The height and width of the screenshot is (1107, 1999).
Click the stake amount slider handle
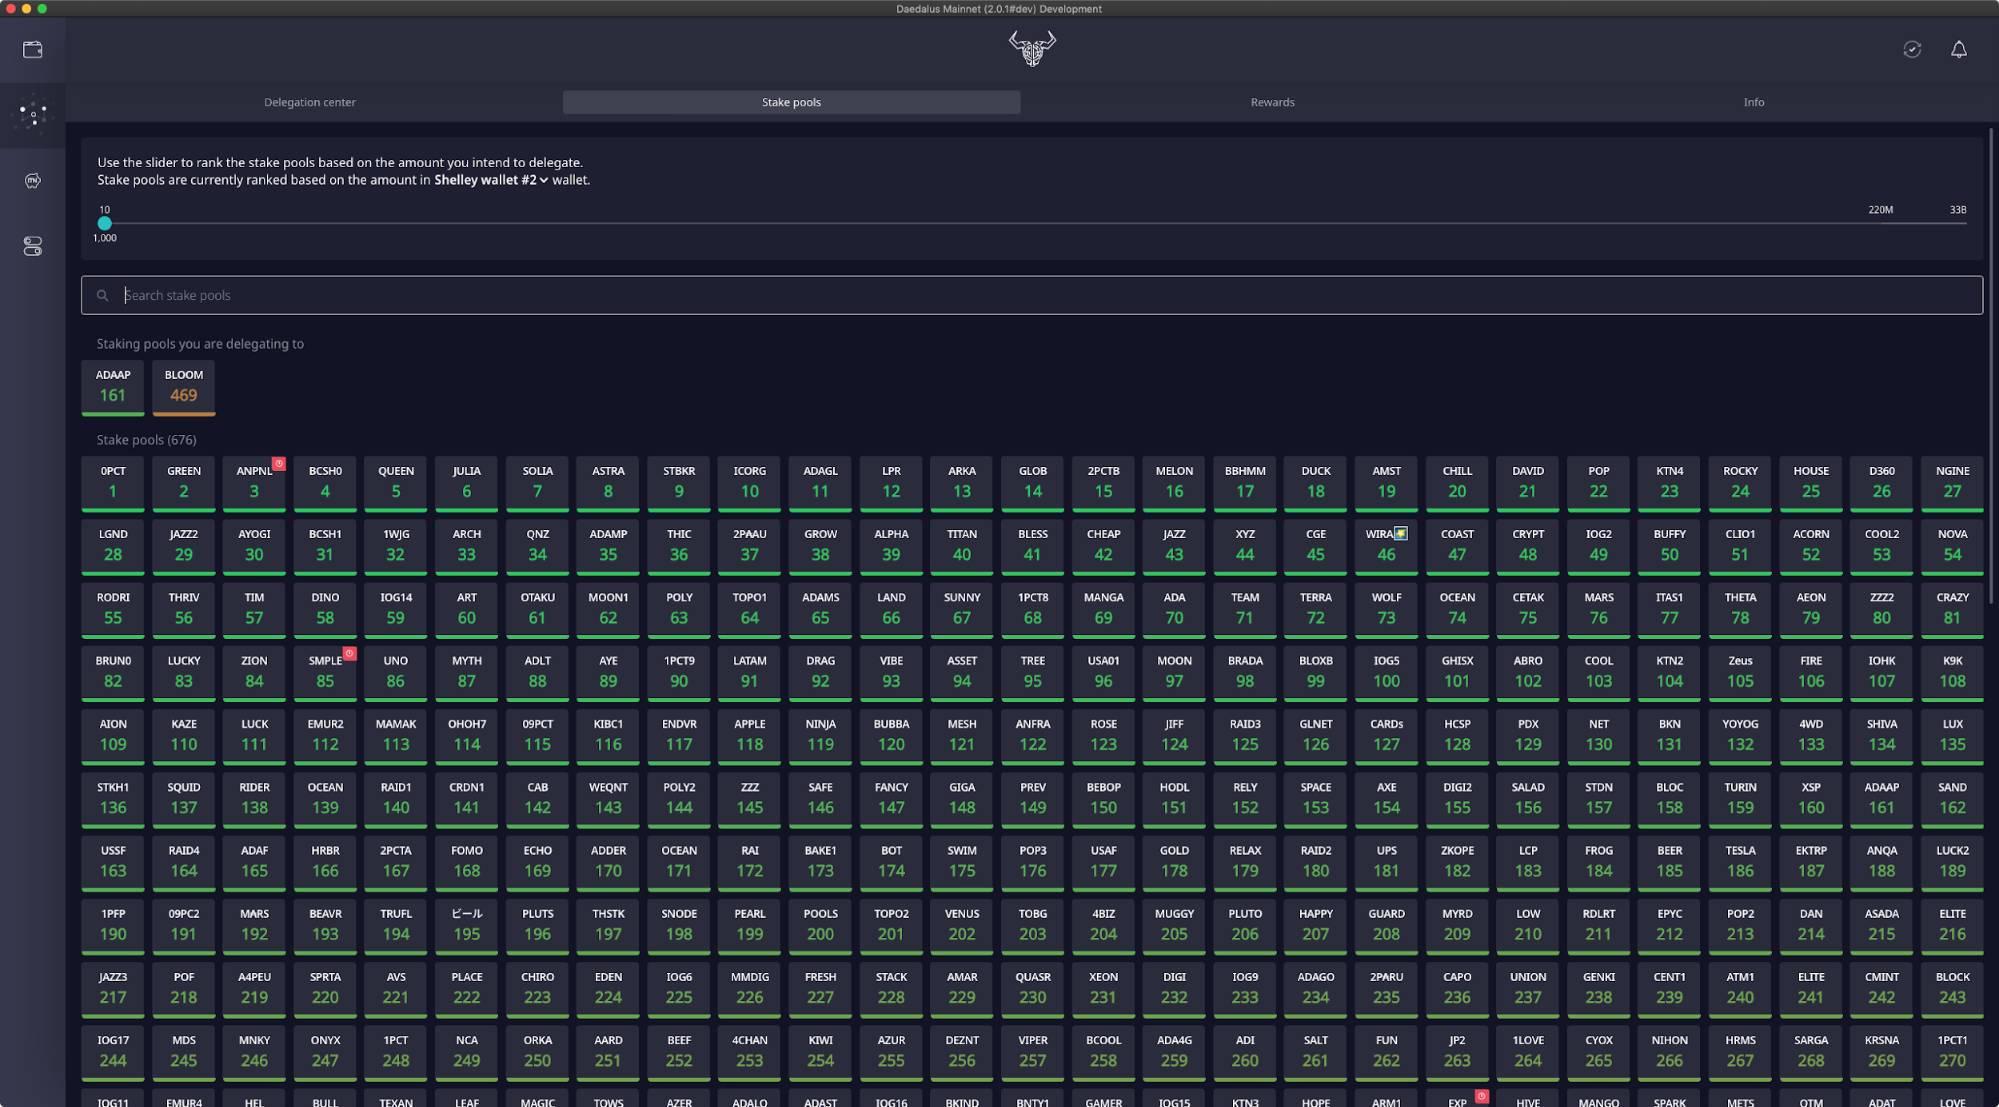(x=105, y=223)
